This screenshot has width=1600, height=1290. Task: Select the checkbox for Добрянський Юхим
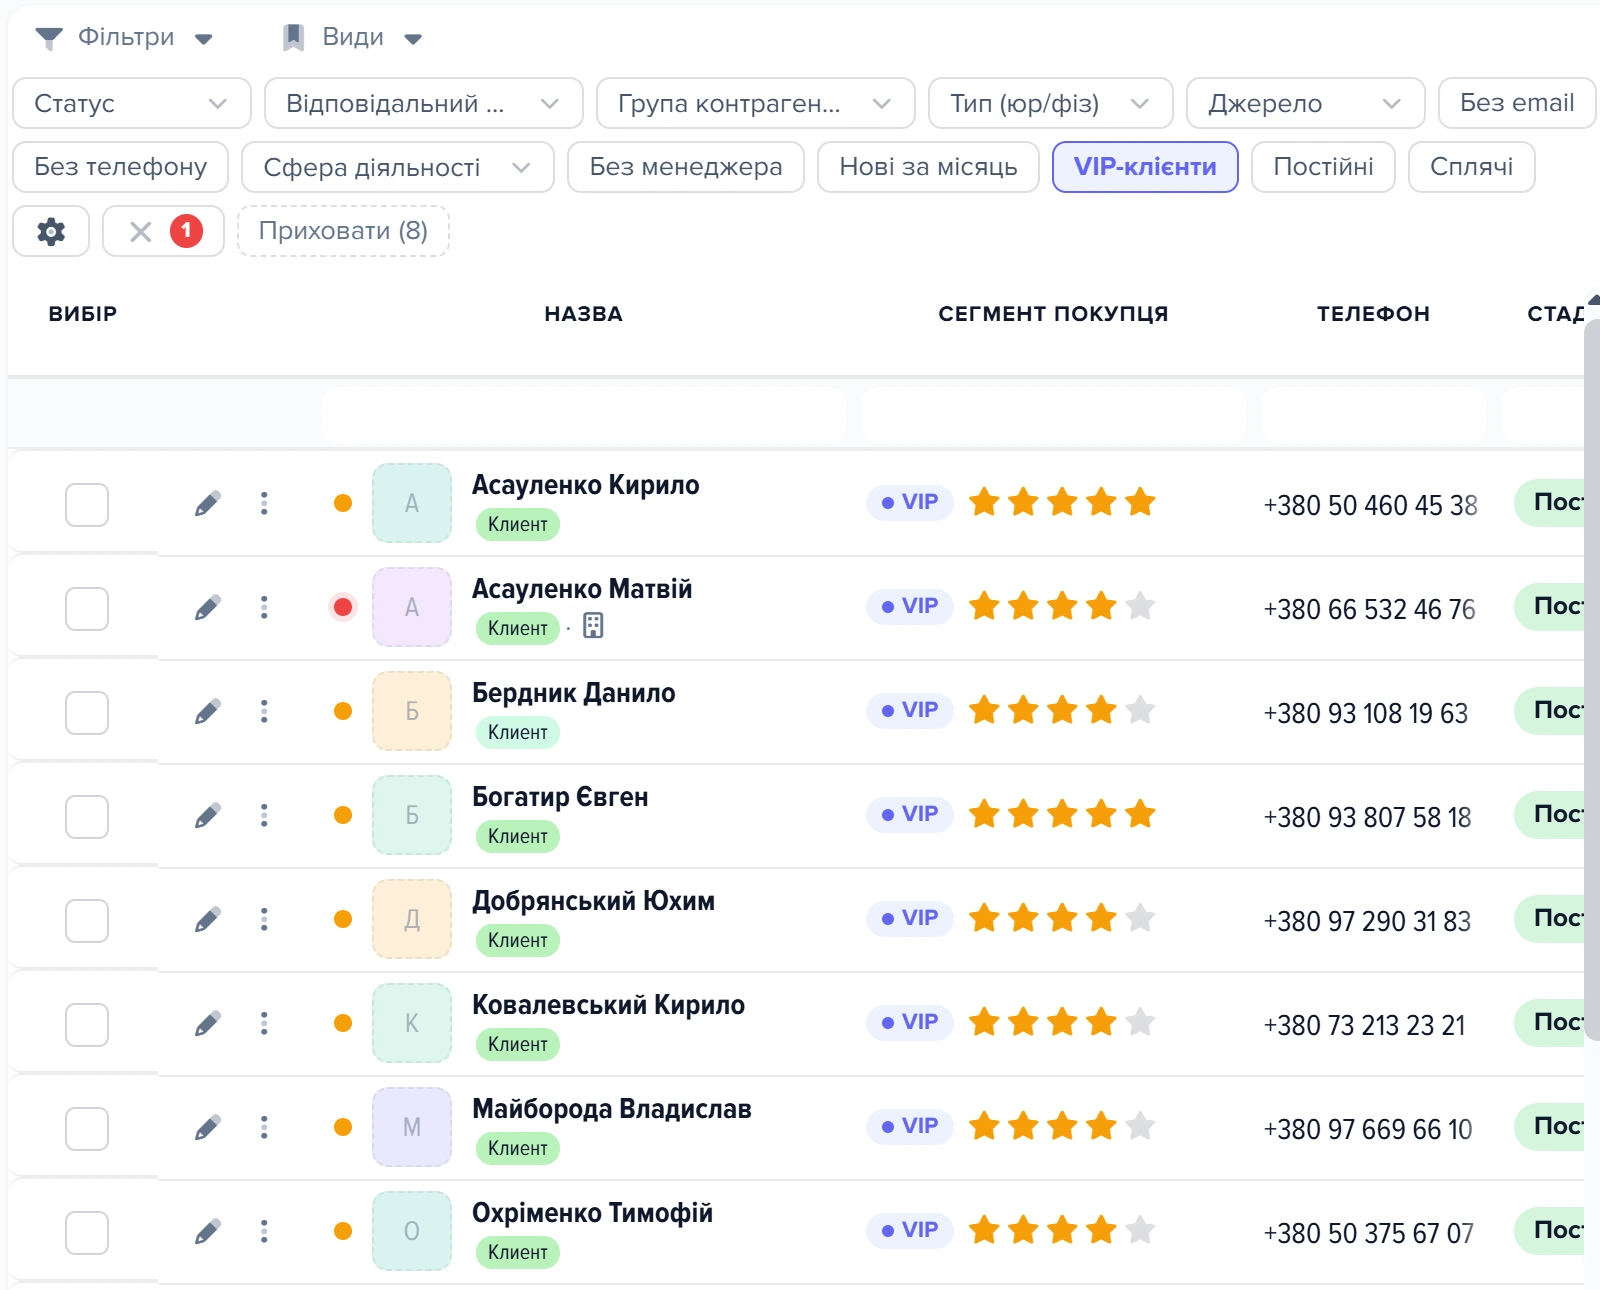click(87, 921)
